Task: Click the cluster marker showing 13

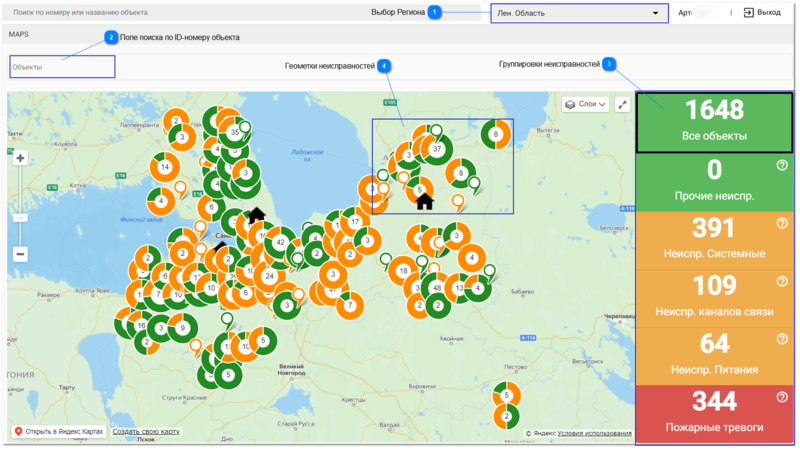Action: coord(459,288)
